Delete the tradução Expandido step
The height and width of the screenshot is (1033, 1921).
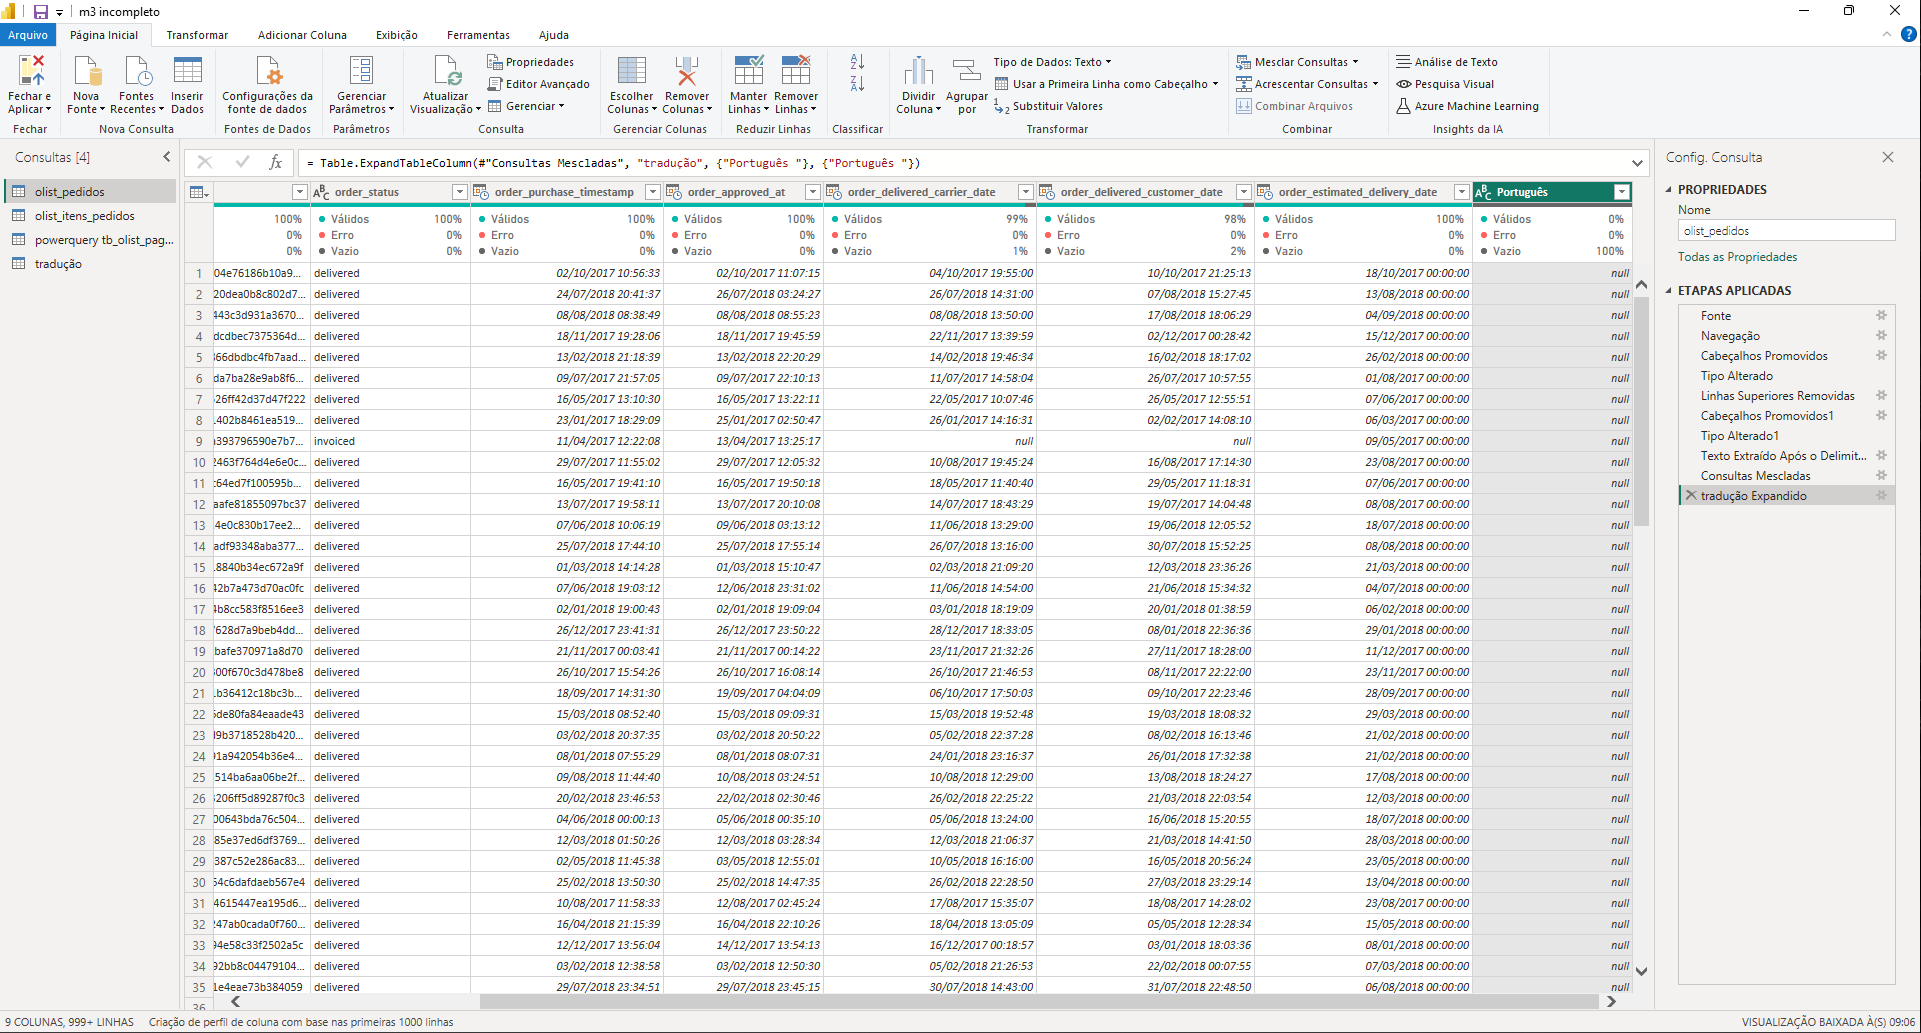[x=1691, y=495]
